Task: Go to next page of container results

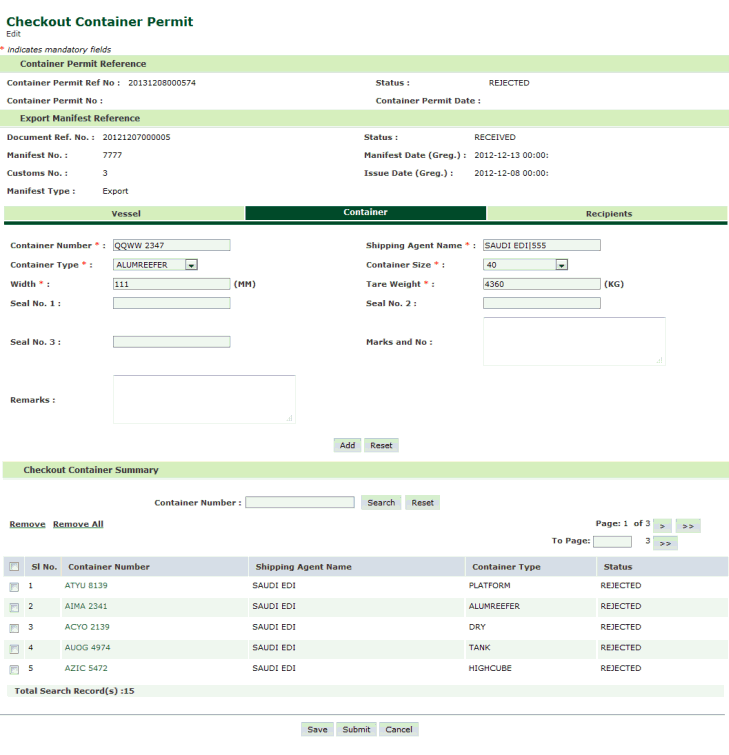Action: point(662,525)
